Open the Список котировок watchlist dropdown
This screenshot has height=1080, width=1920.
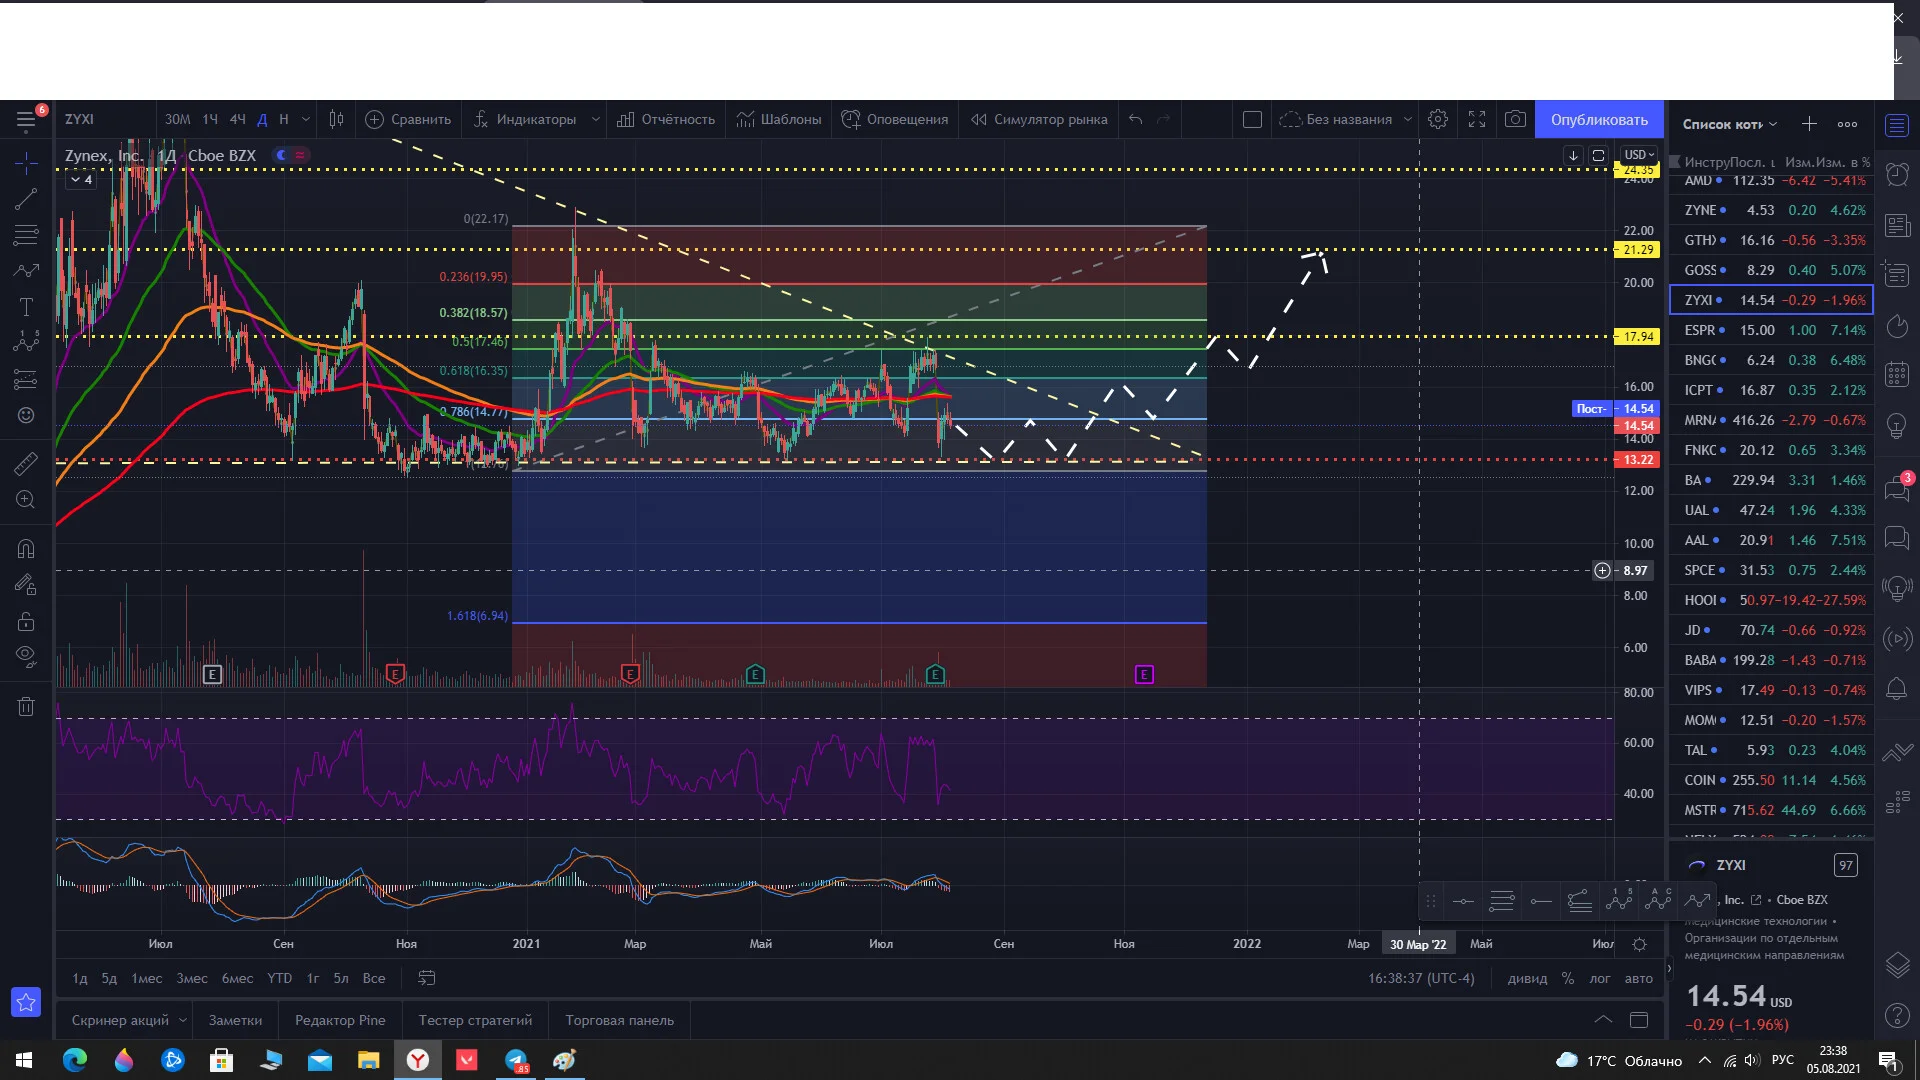click(1730, 124)
